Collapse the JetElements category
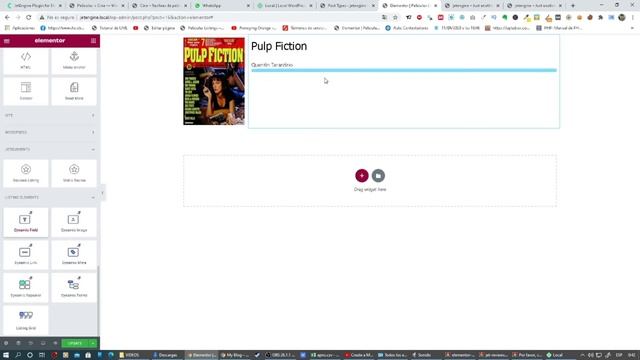Screen dimensions: 640x360 (x=50, y=149)
